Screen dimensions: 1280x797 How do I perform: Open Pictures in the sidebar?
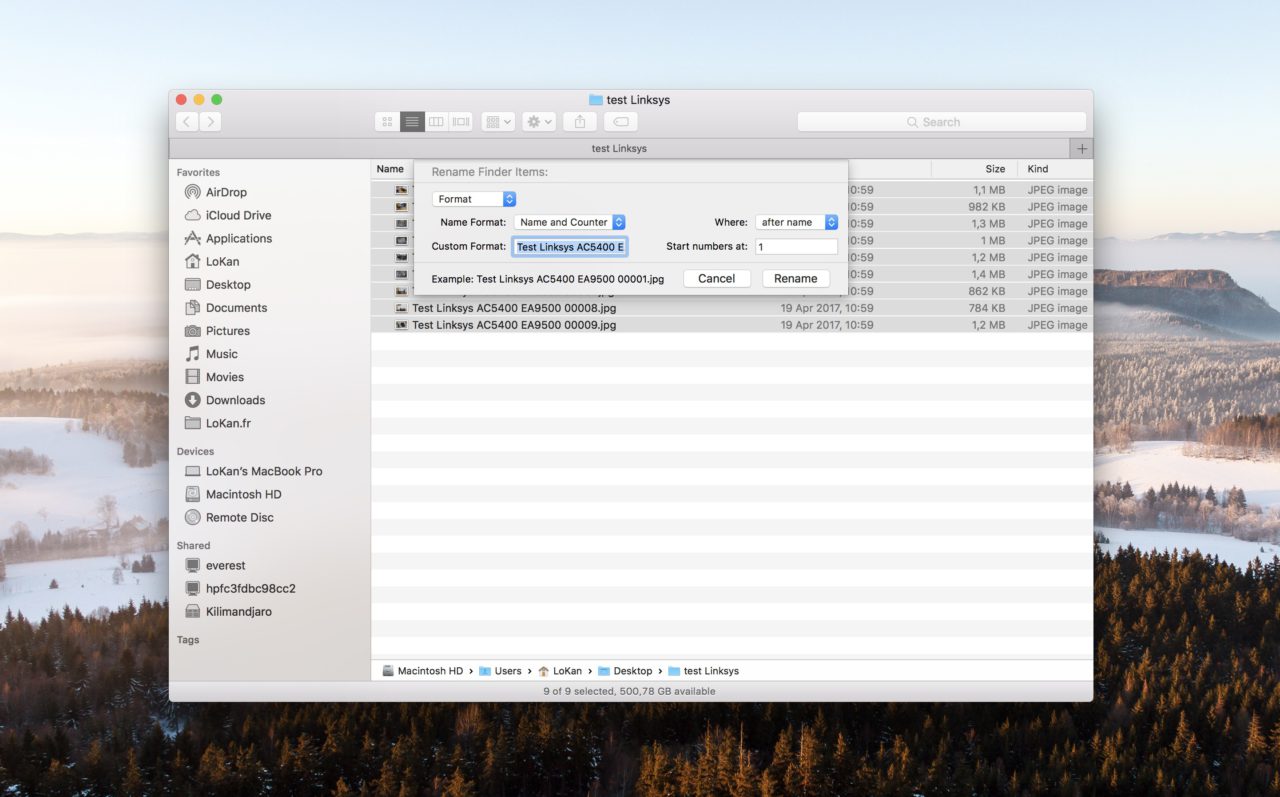click(x=227, y=330)
